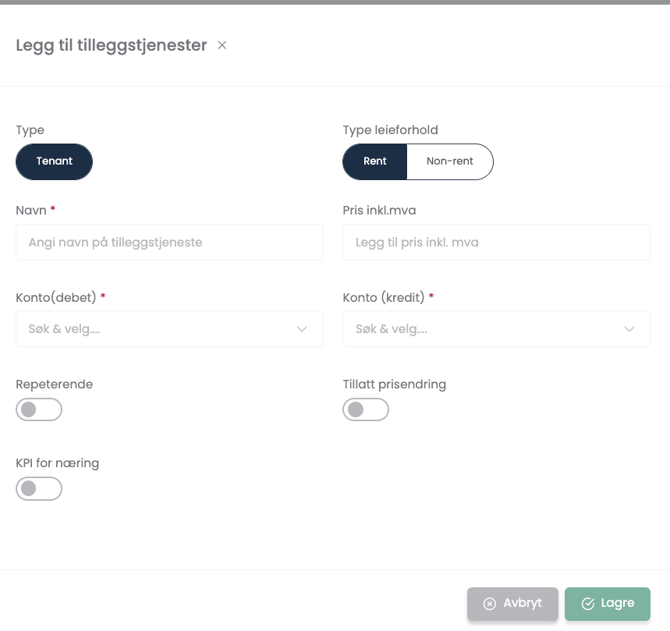
Task: Toggle the Repeterende switch
Action: tap(39, 409)
